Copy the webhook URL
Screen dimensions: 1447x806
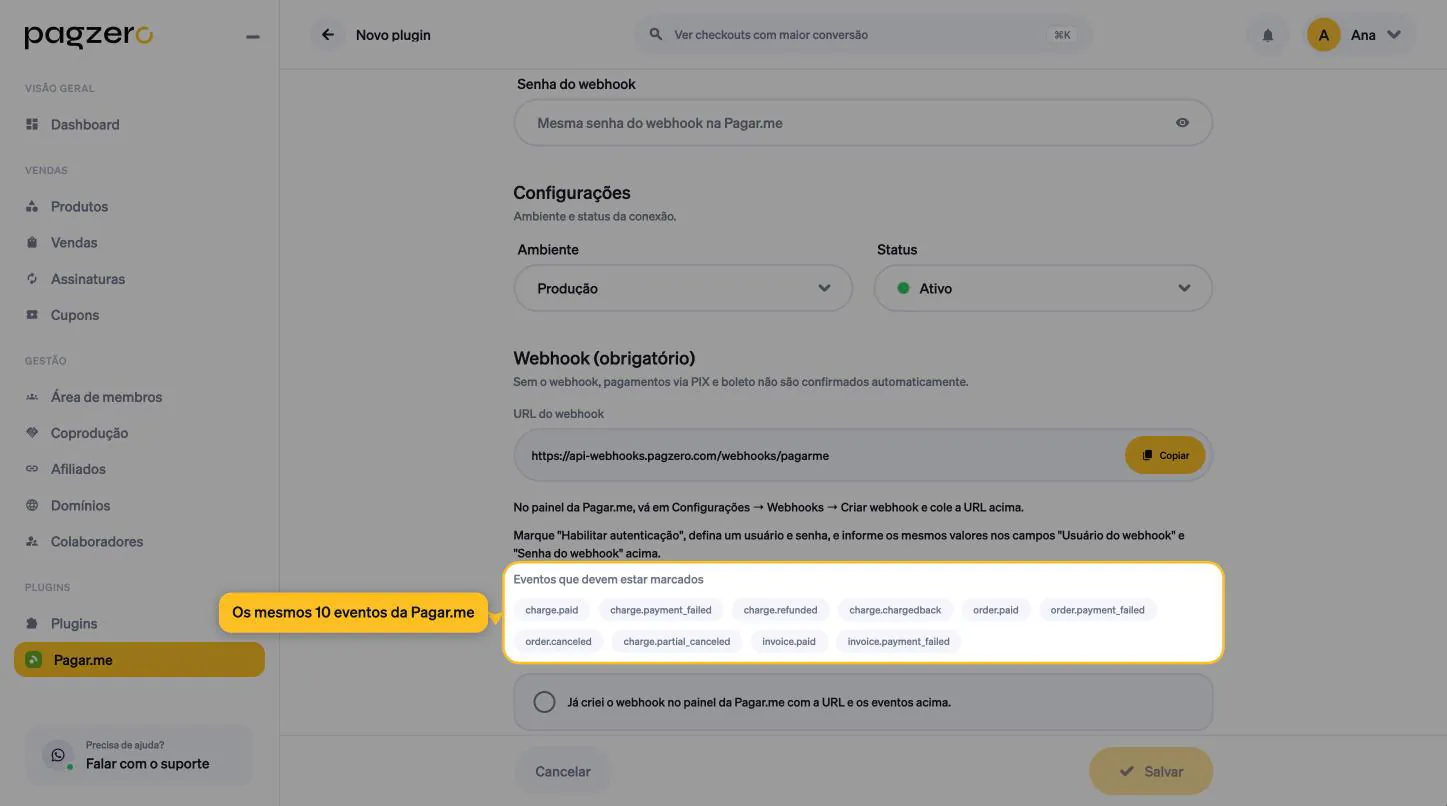pyautogui.click(x=1165, y=455)
